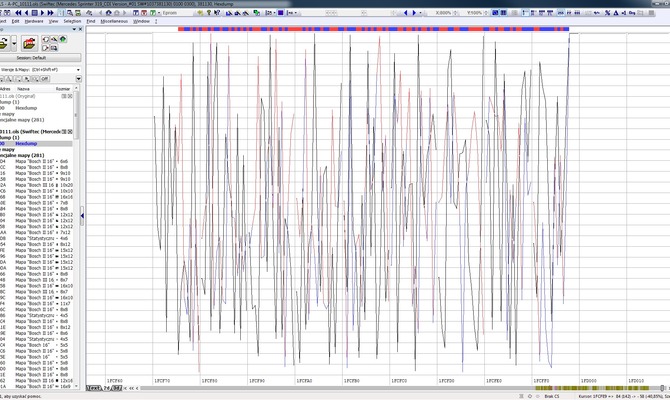Switch to 3D view mode
Screen dimensions: 670x400
click(118, 387)
